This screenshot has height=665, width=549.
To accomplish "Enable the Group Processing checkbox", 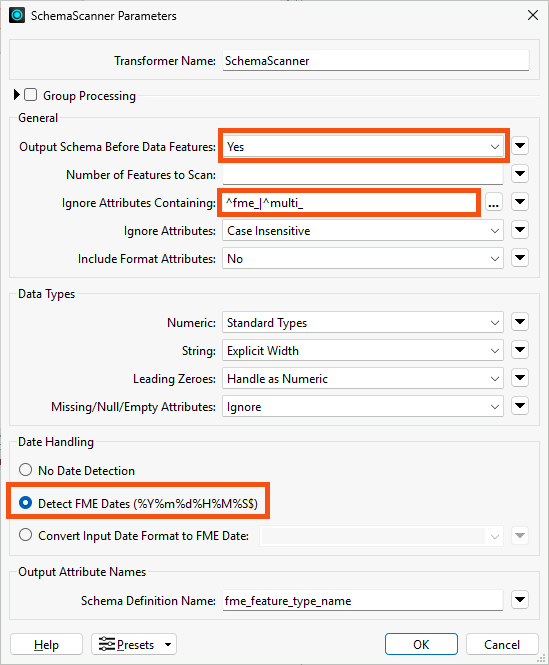I will (31, 95).
